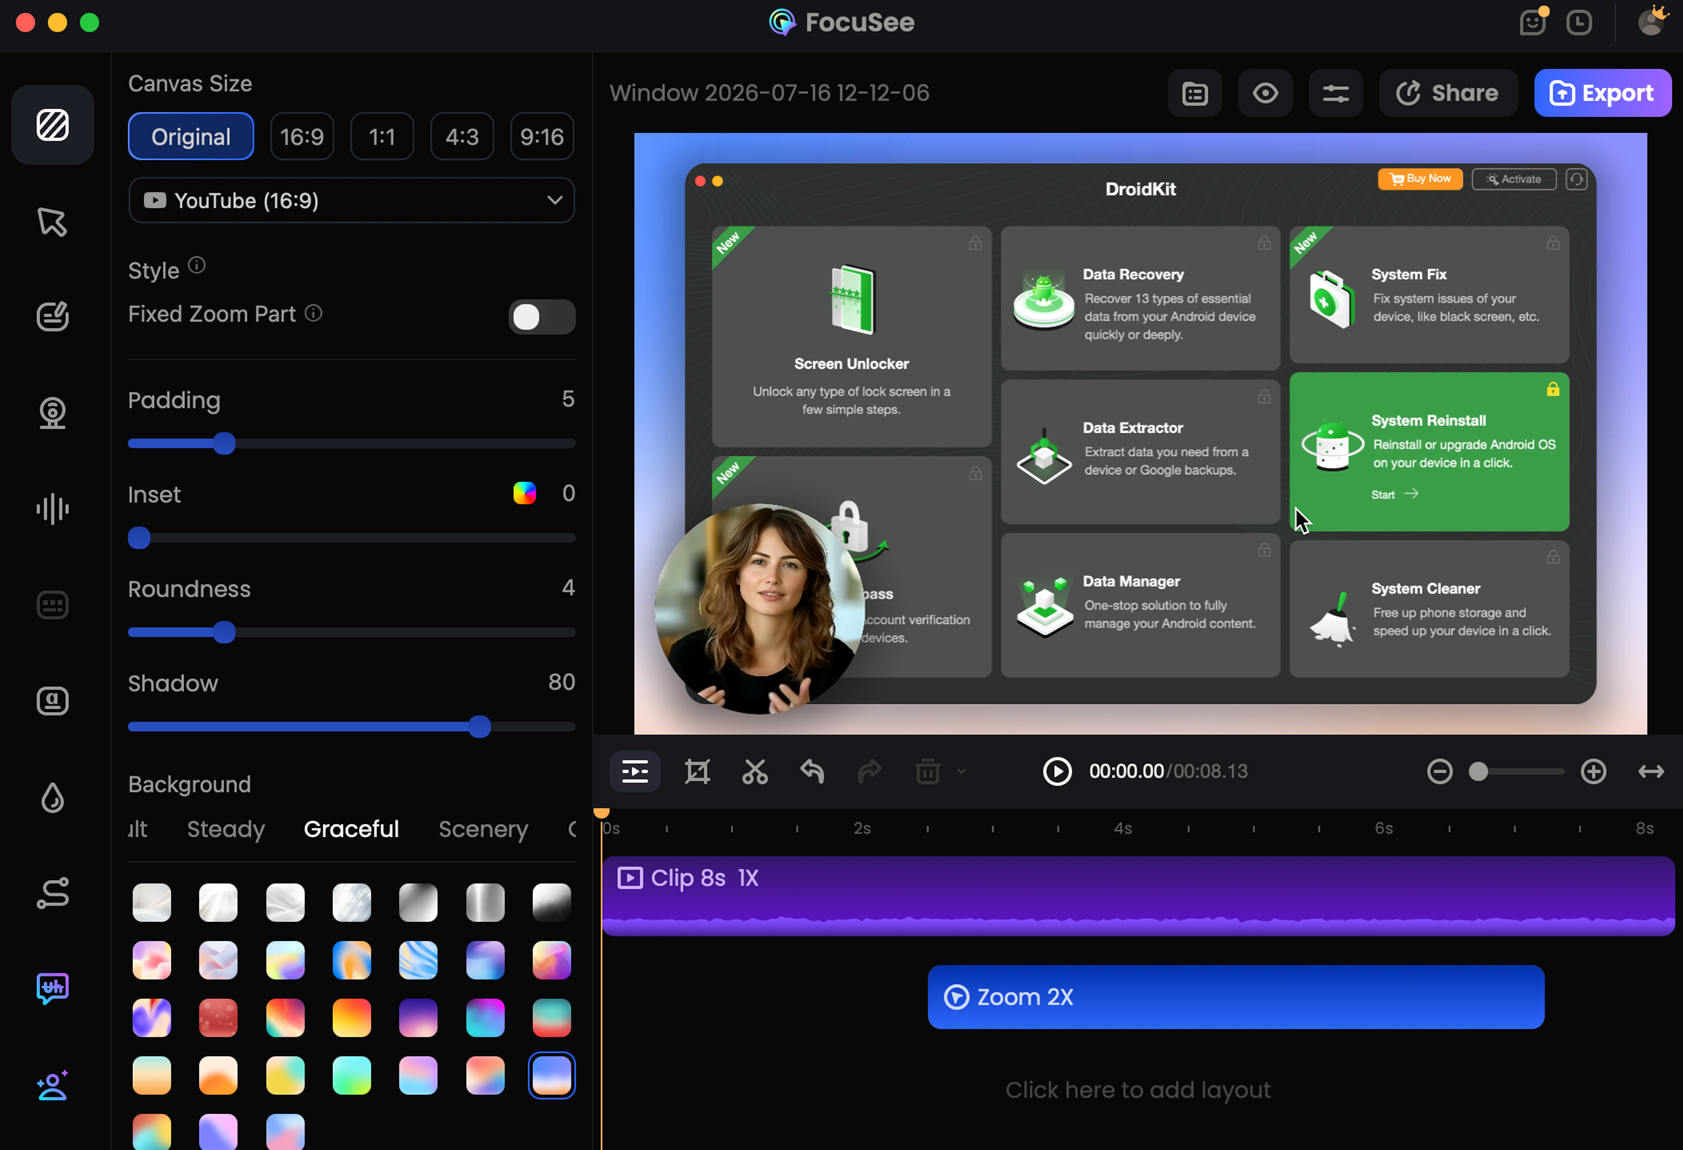Zoom out the timeline with minus icon

point(1440,771)
